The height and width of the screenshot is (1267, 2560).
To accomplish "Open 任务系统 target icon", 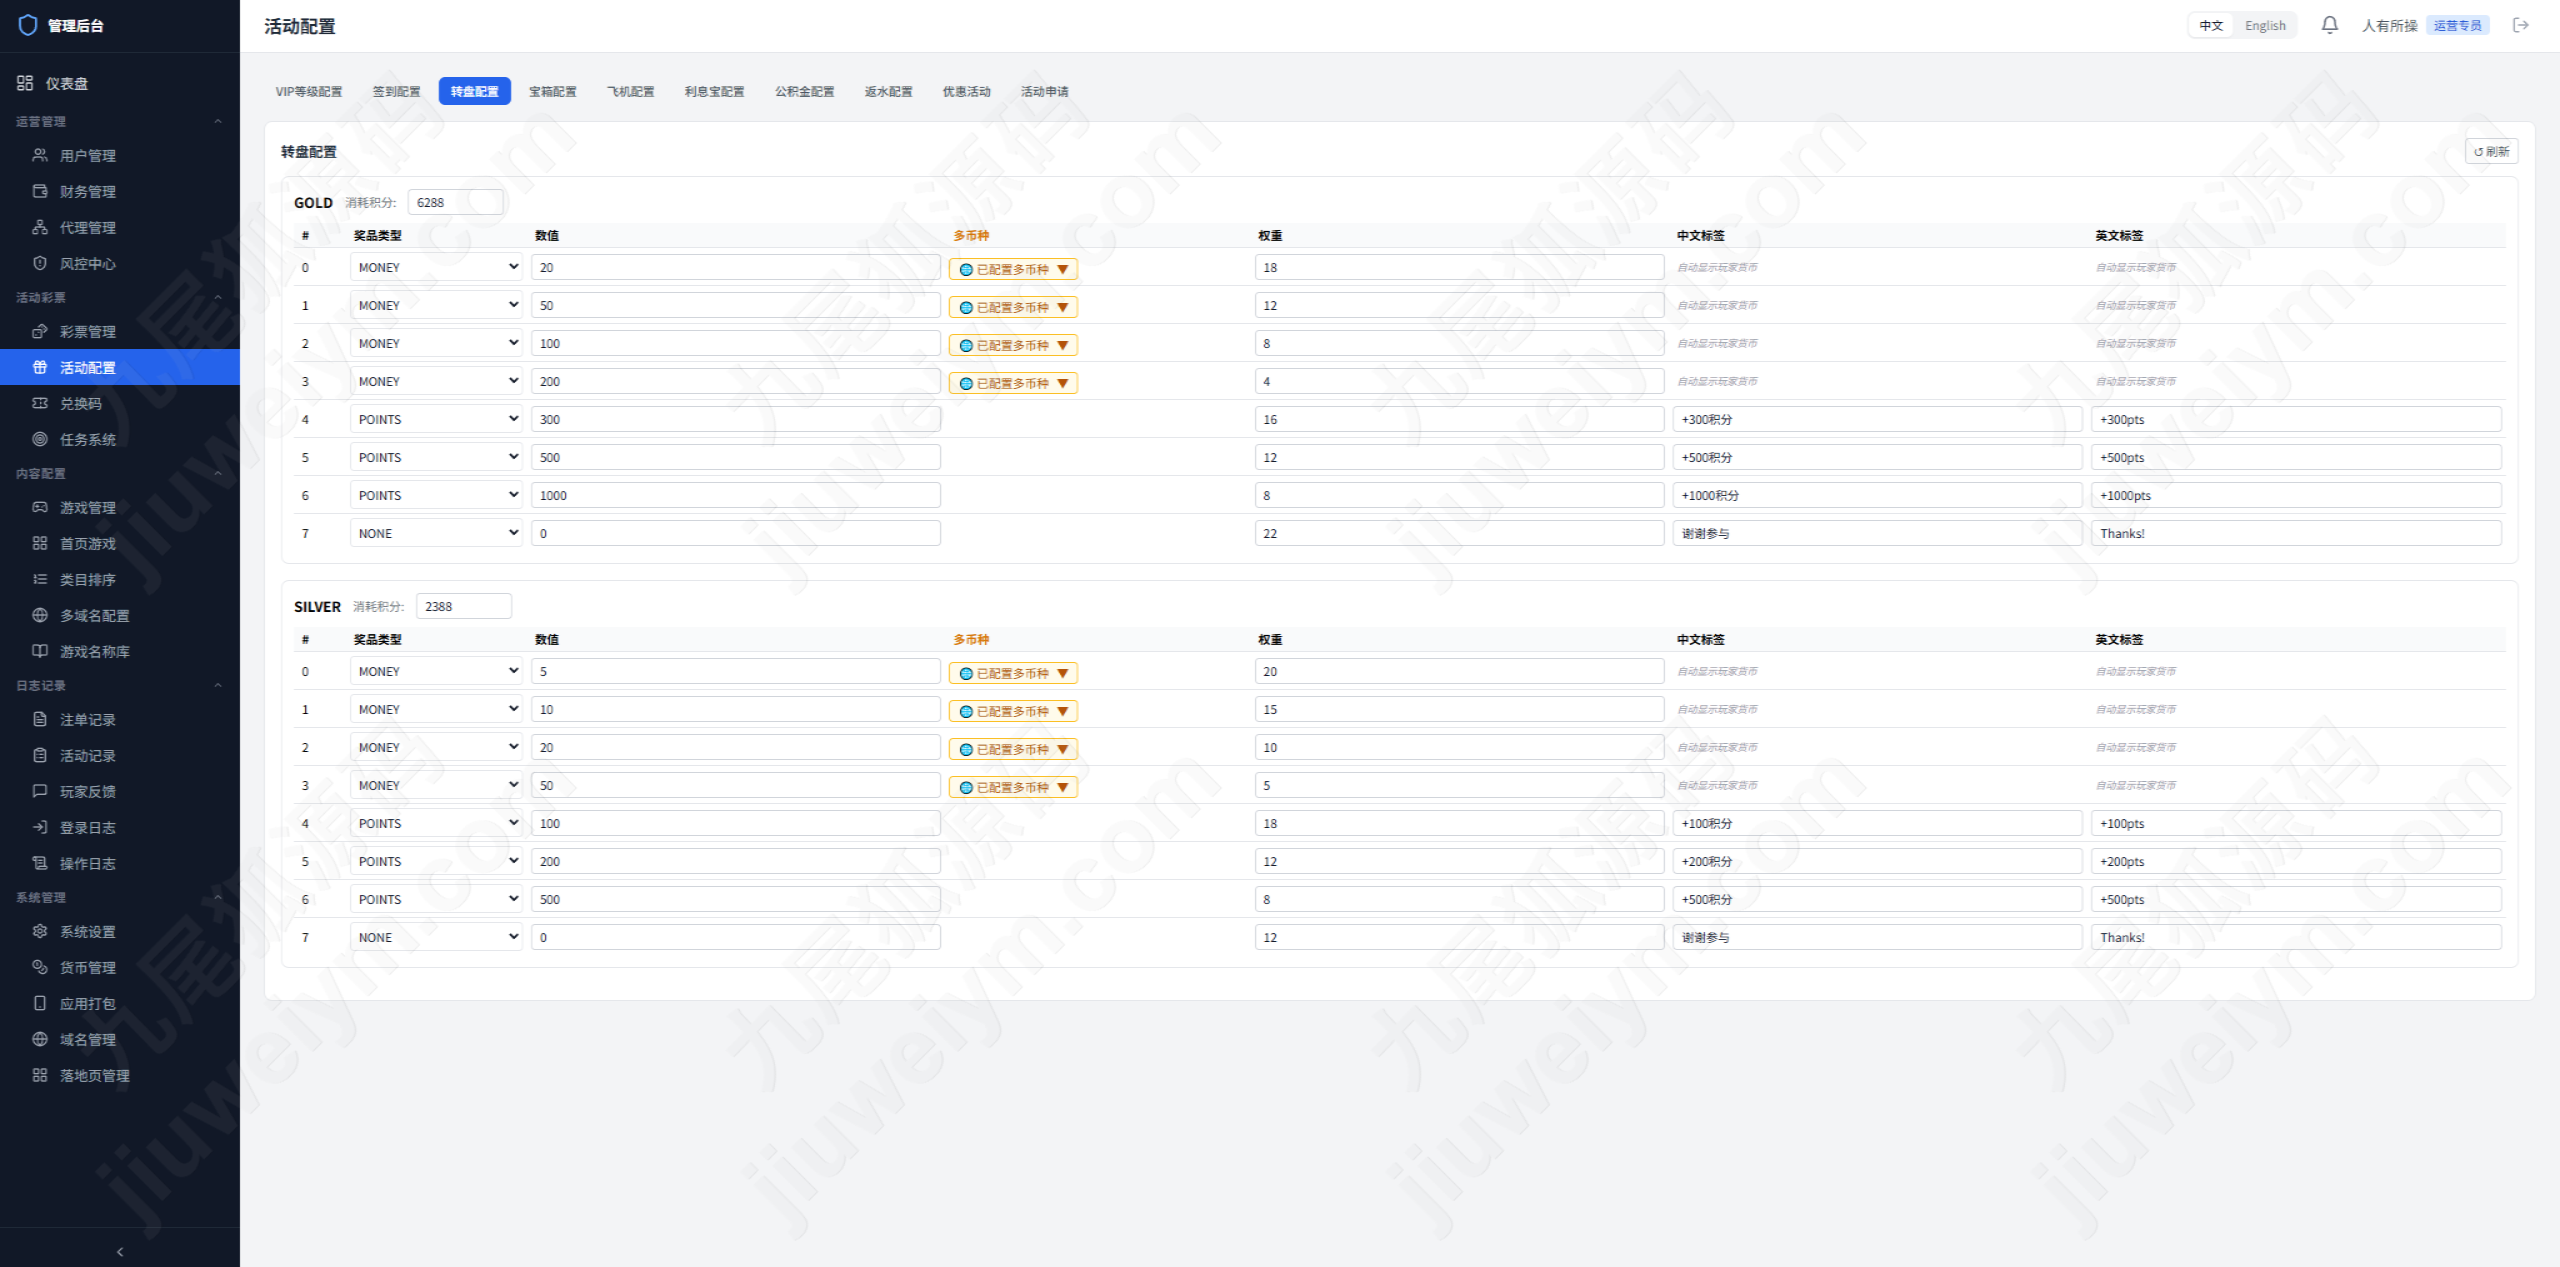I will click(40, 439).
